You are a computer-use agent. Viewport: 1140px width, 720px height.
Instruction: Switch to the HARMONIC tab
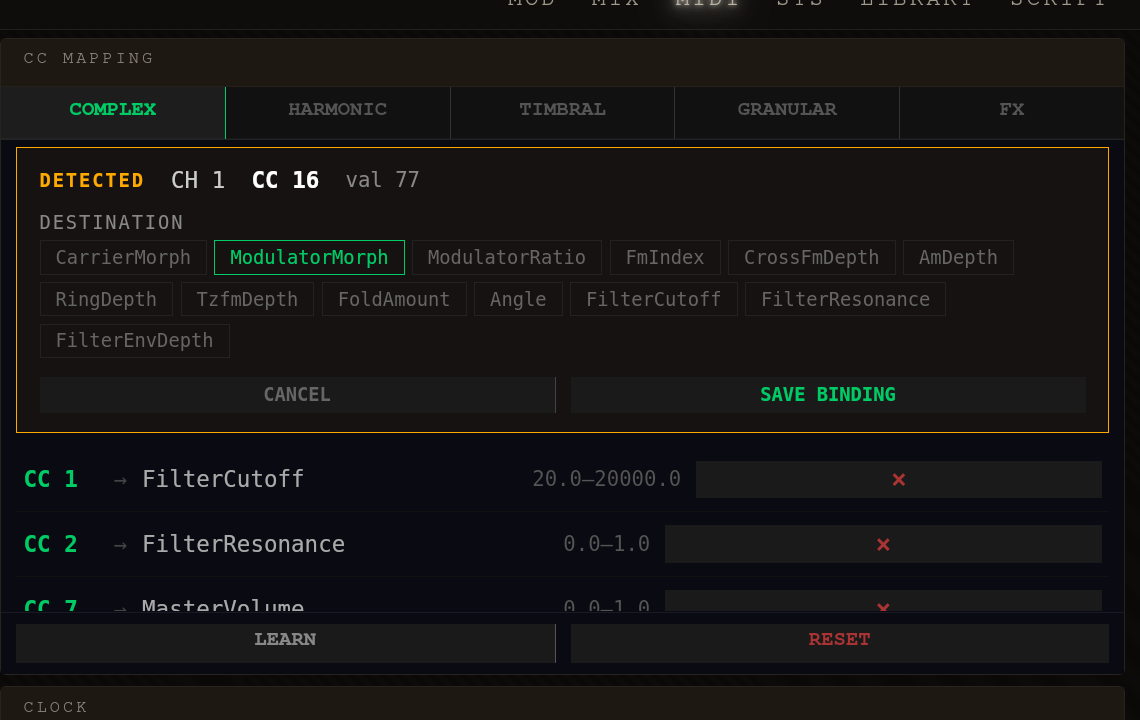pyautogui.click(x=338, y=110)
